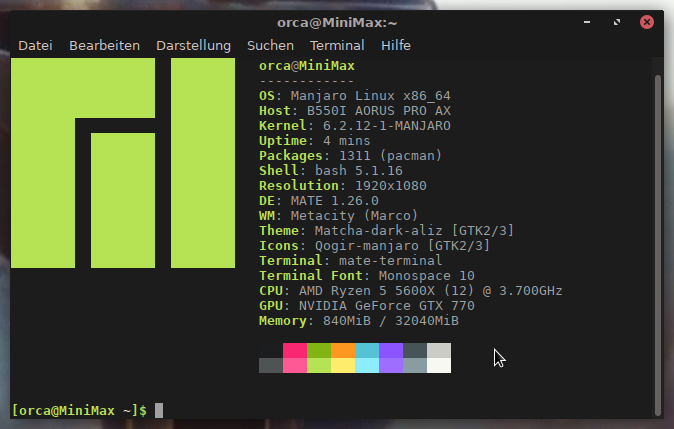Click the Theme line Matcha-dark-aliz
The width and height of the screenshot is (674, 429).
pos(386,231)
